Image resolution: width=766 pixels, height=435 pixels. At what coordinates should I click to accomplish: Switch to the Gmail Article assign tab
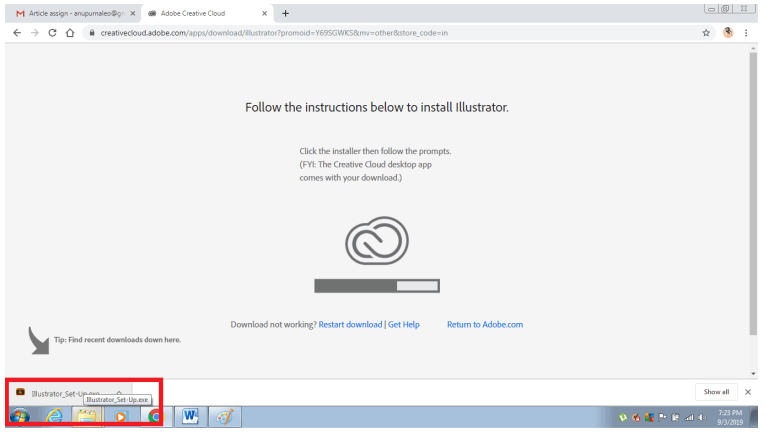(x=70, y=13)
